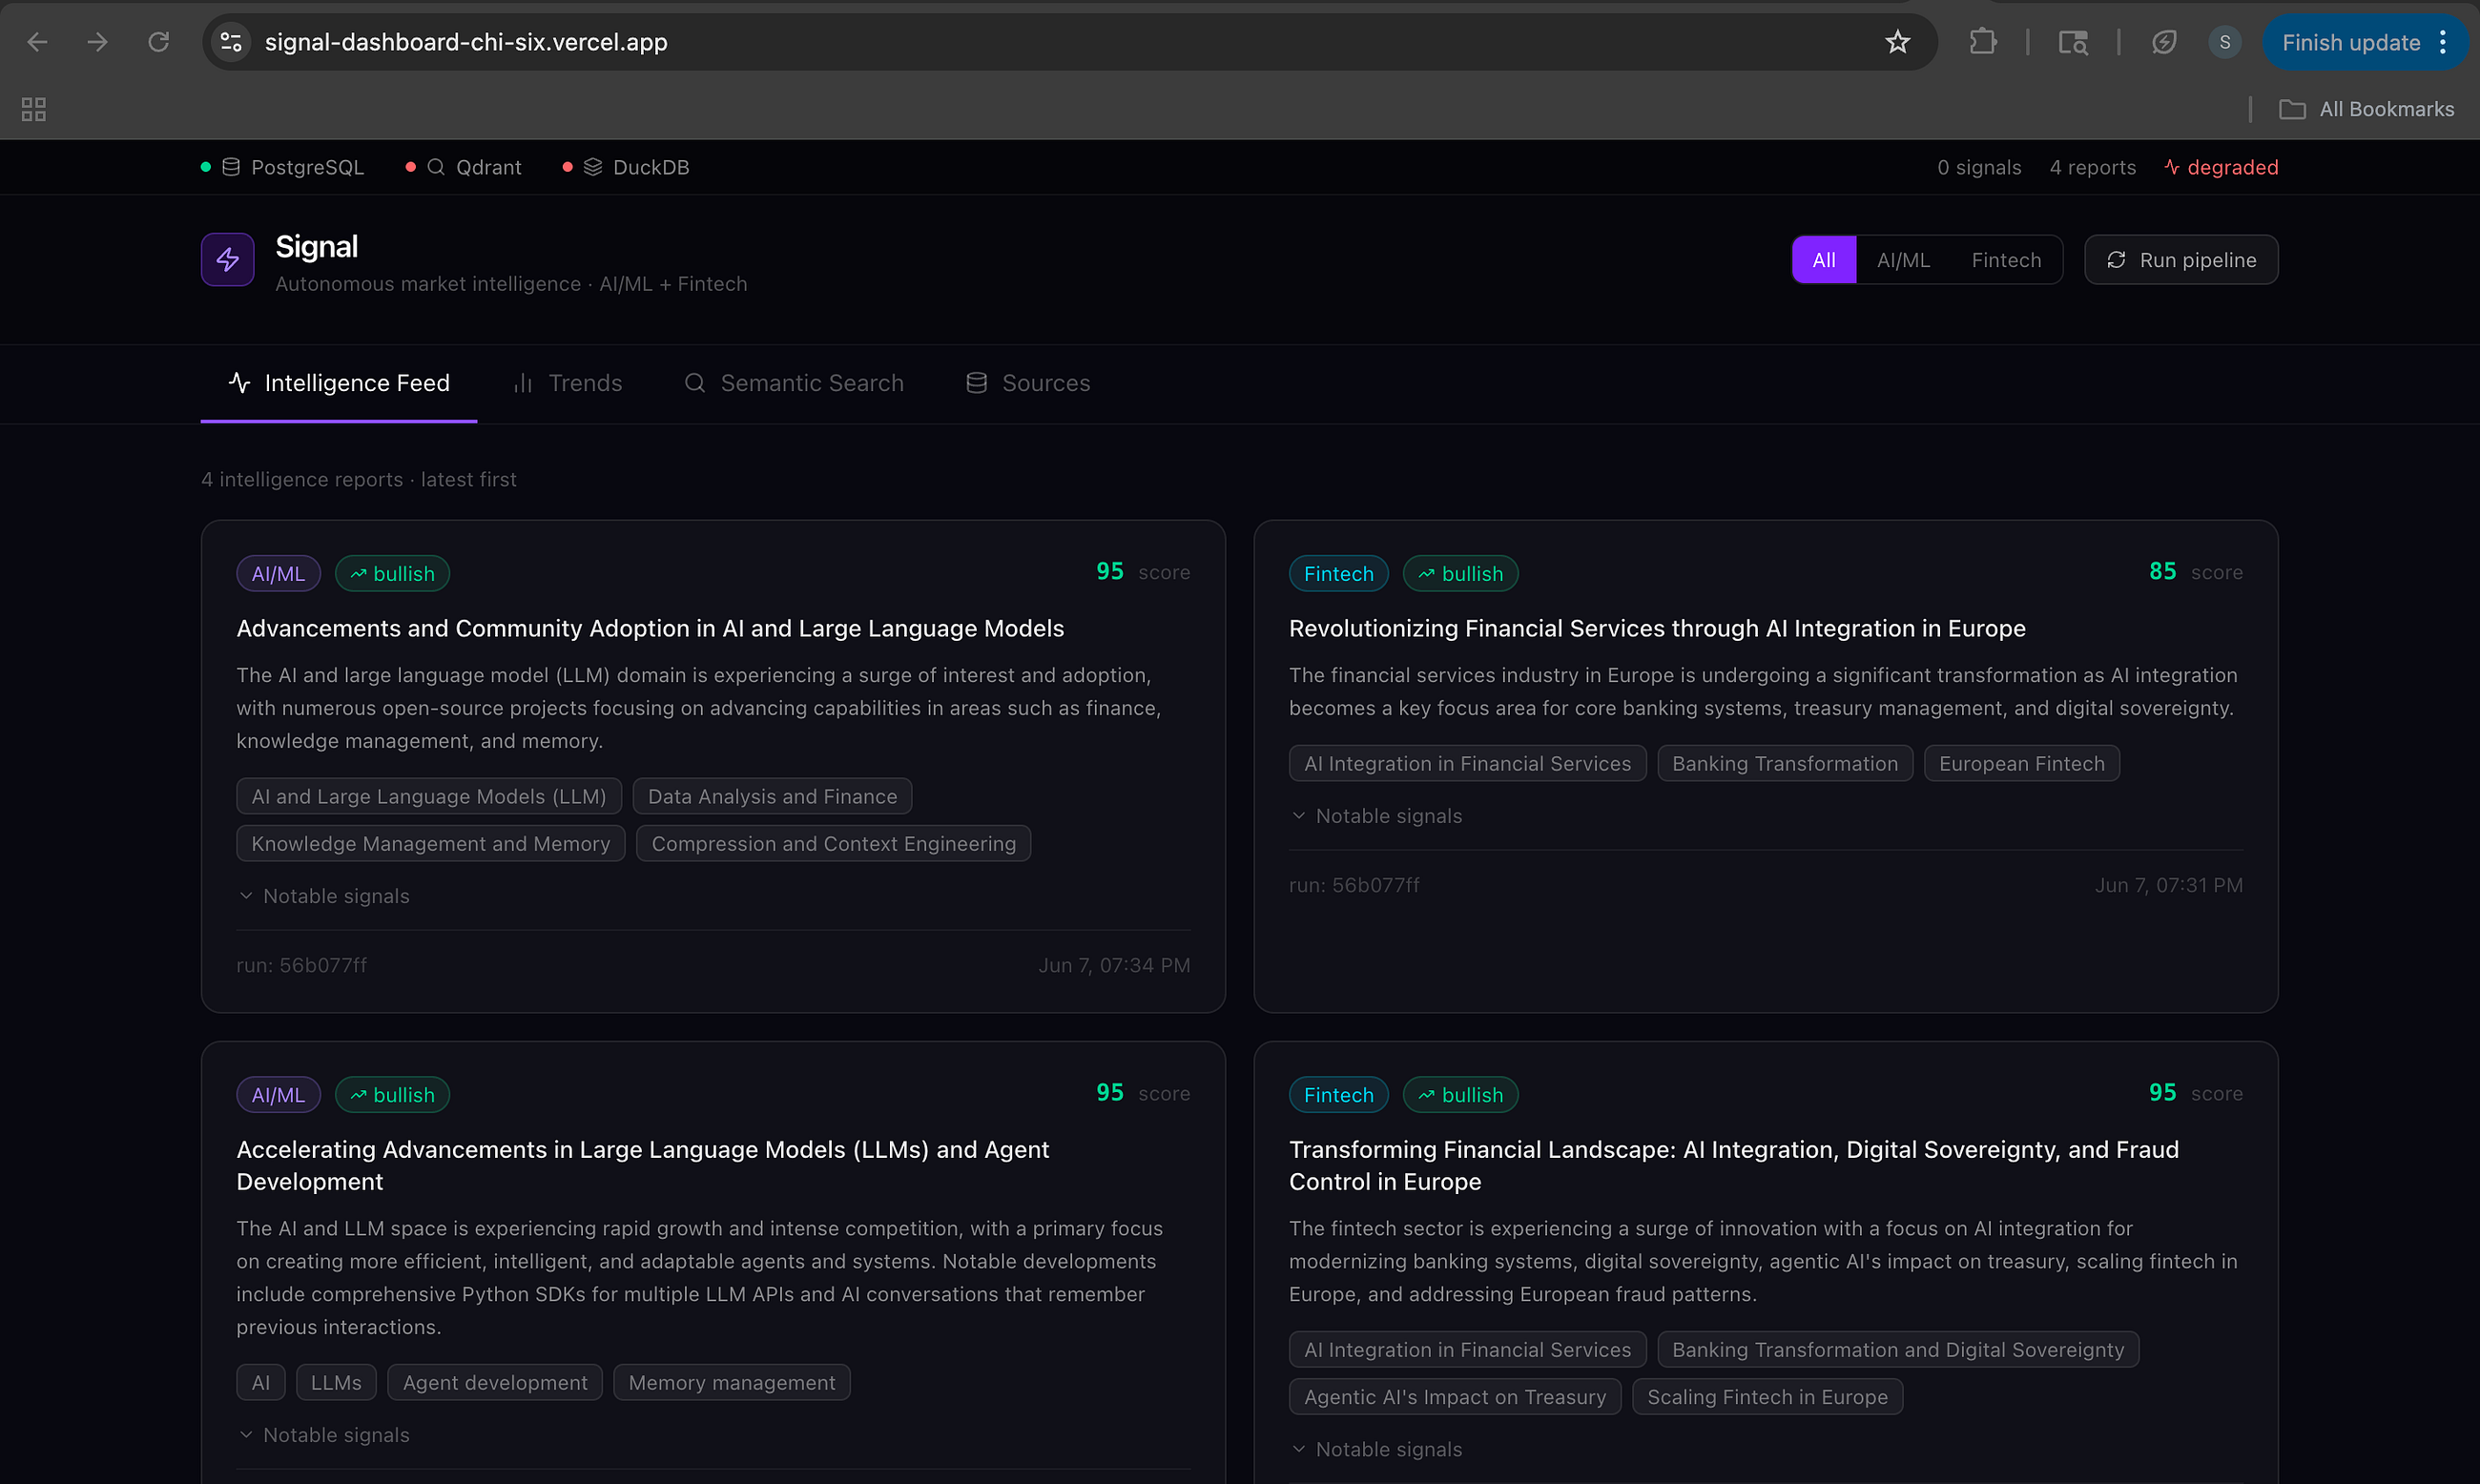Click the Jun 7, 07:31 PM timestamp

[x=2168, y=885]
